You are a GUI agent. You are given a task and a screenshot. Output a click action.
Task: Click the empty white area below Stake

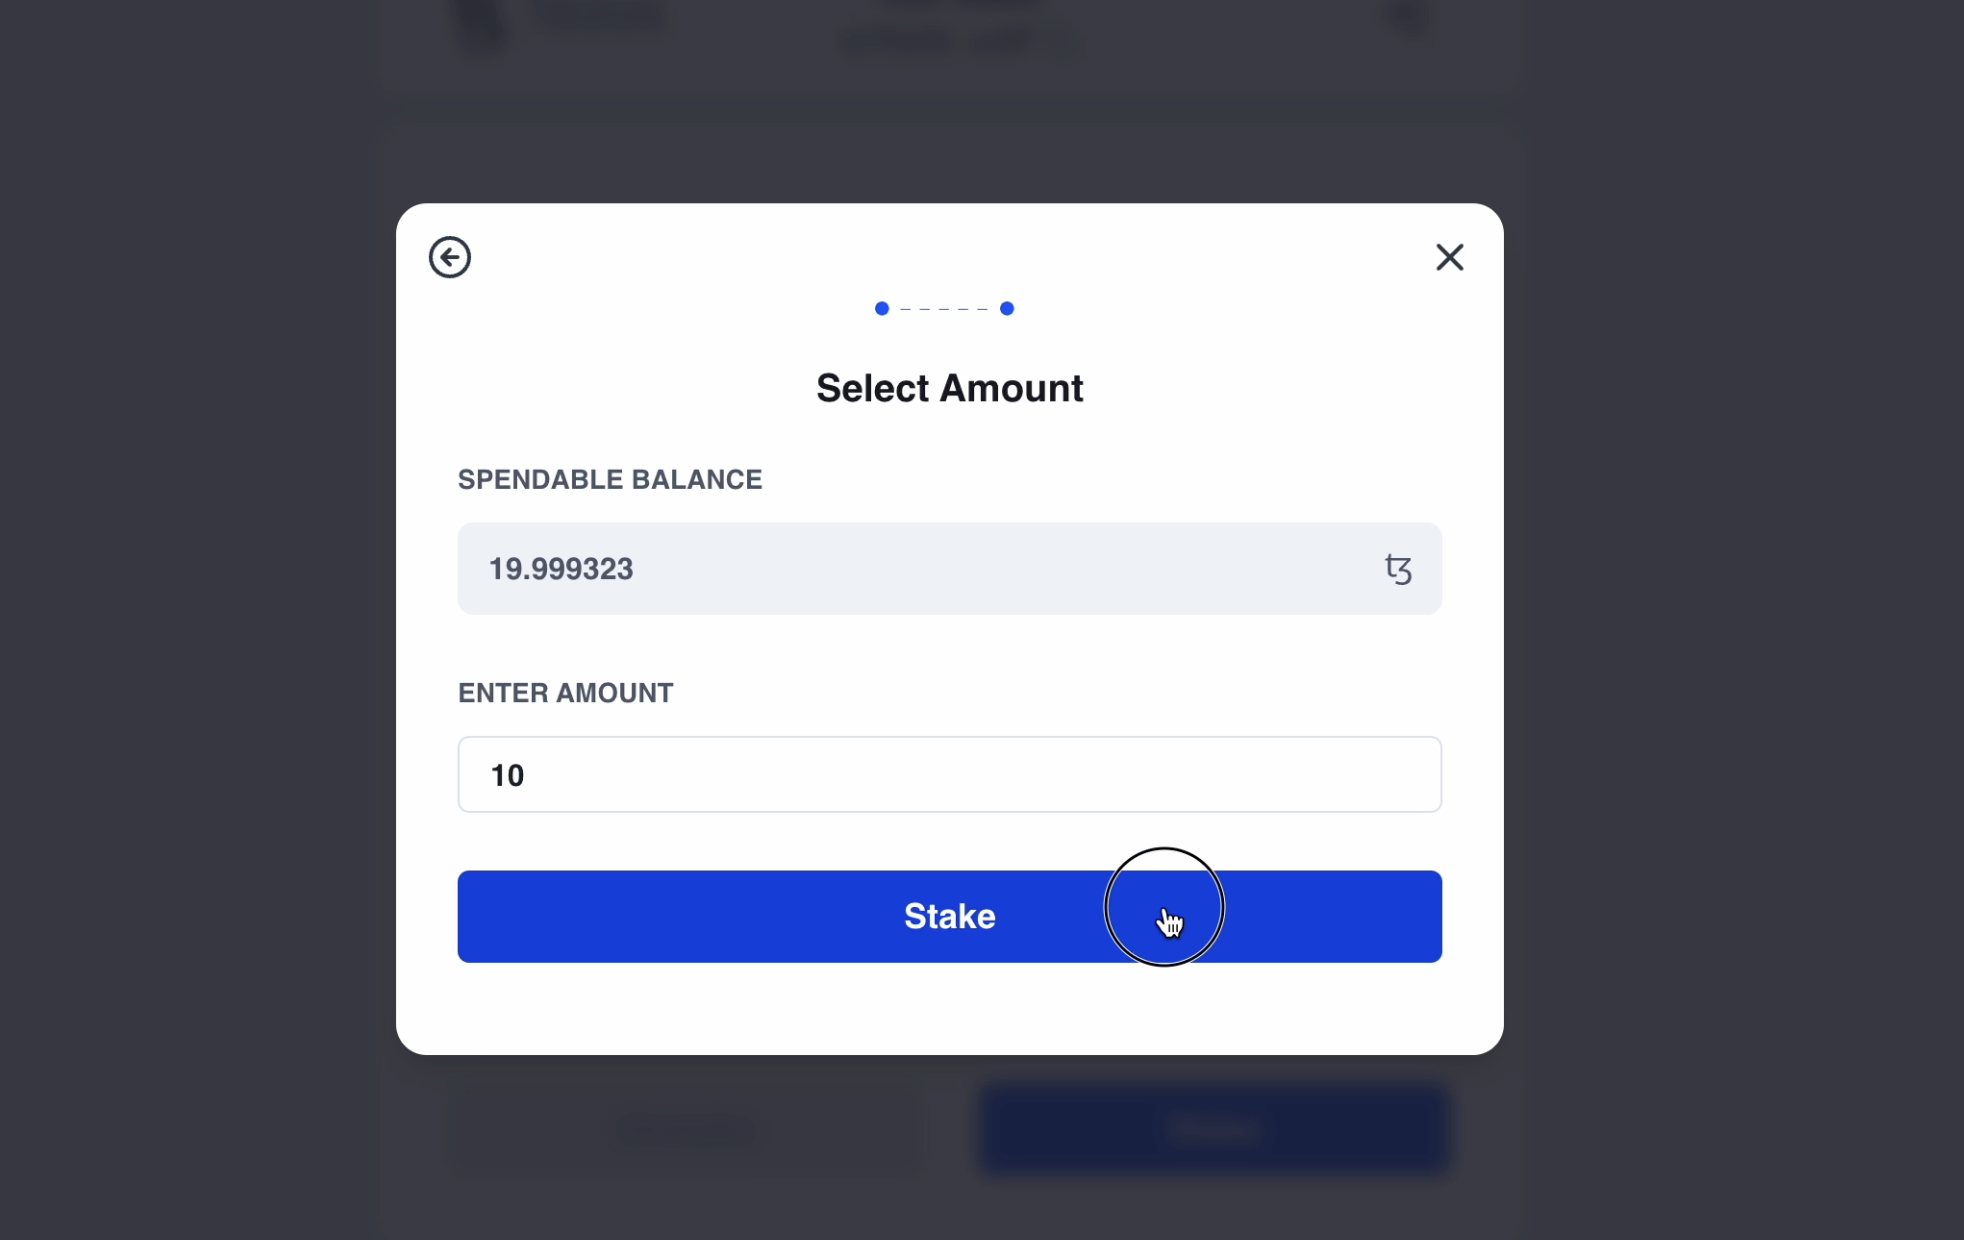coord(949,1008)
